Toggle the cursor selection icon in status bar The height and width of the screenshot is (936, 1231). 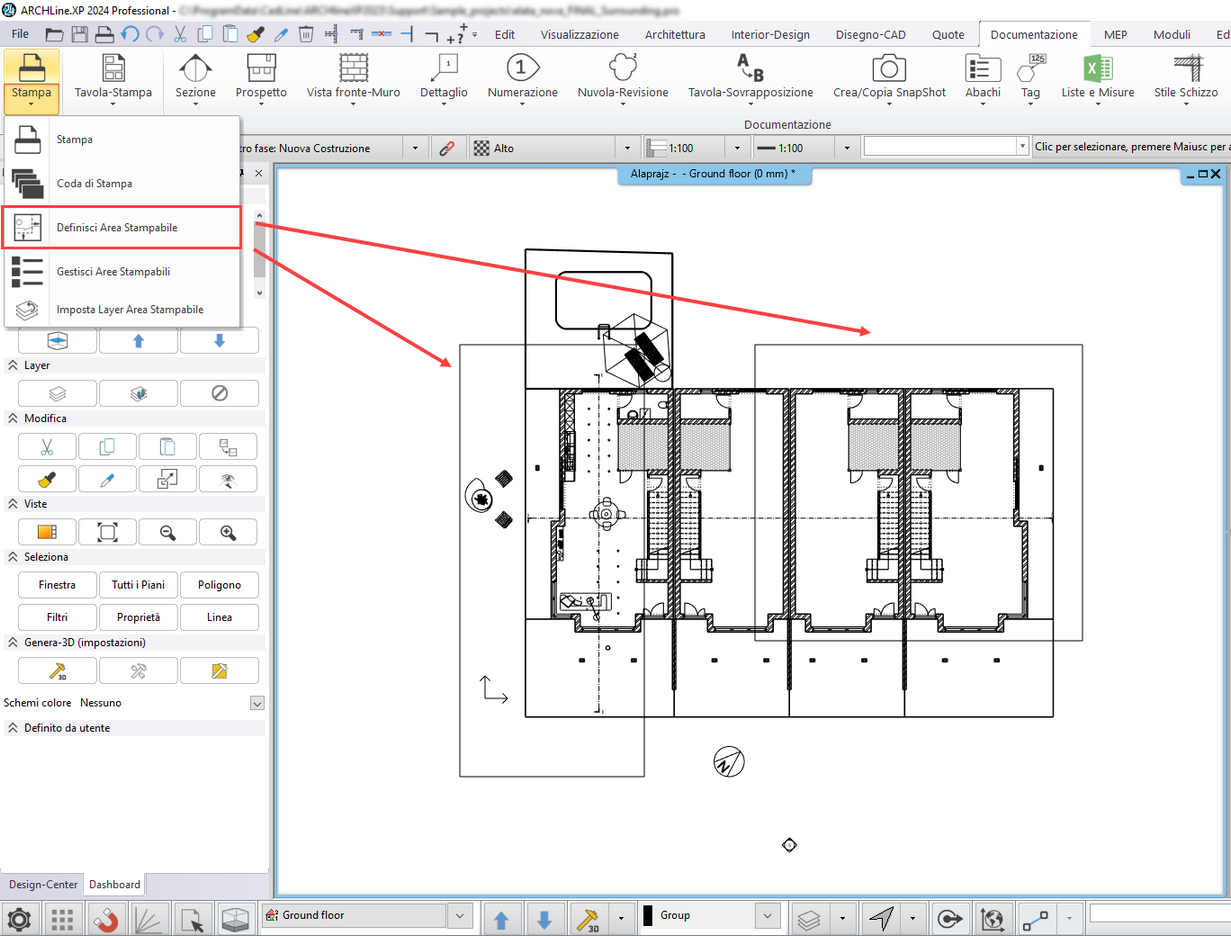pos(191,918)
